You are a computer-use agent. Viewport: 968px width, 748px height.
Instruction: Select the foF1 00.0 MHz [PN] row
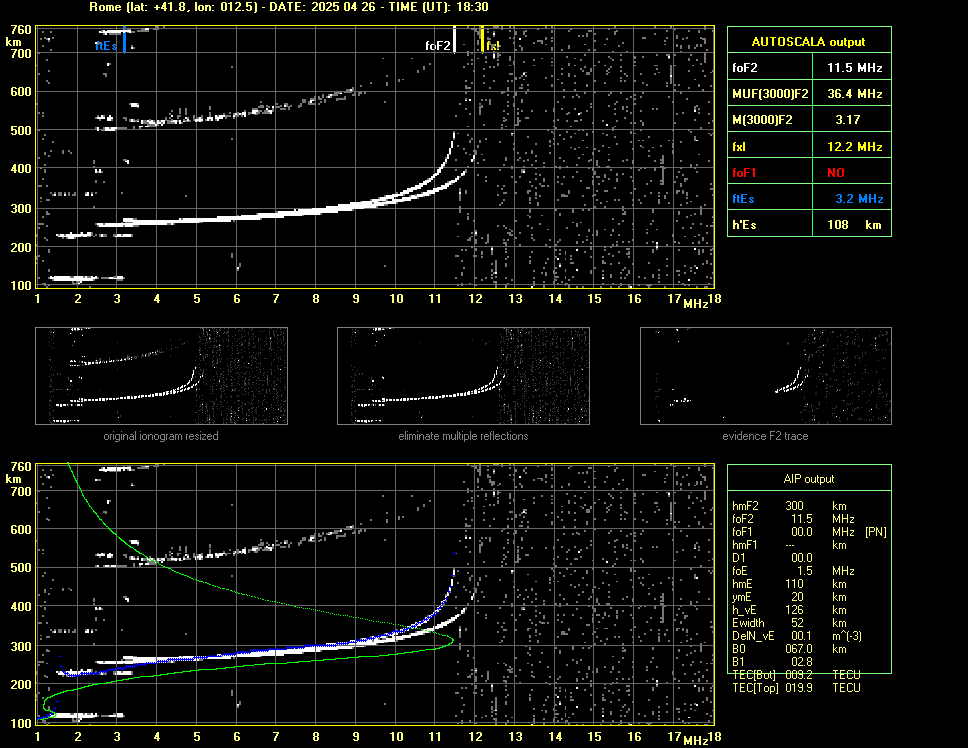tap(809, 531)
